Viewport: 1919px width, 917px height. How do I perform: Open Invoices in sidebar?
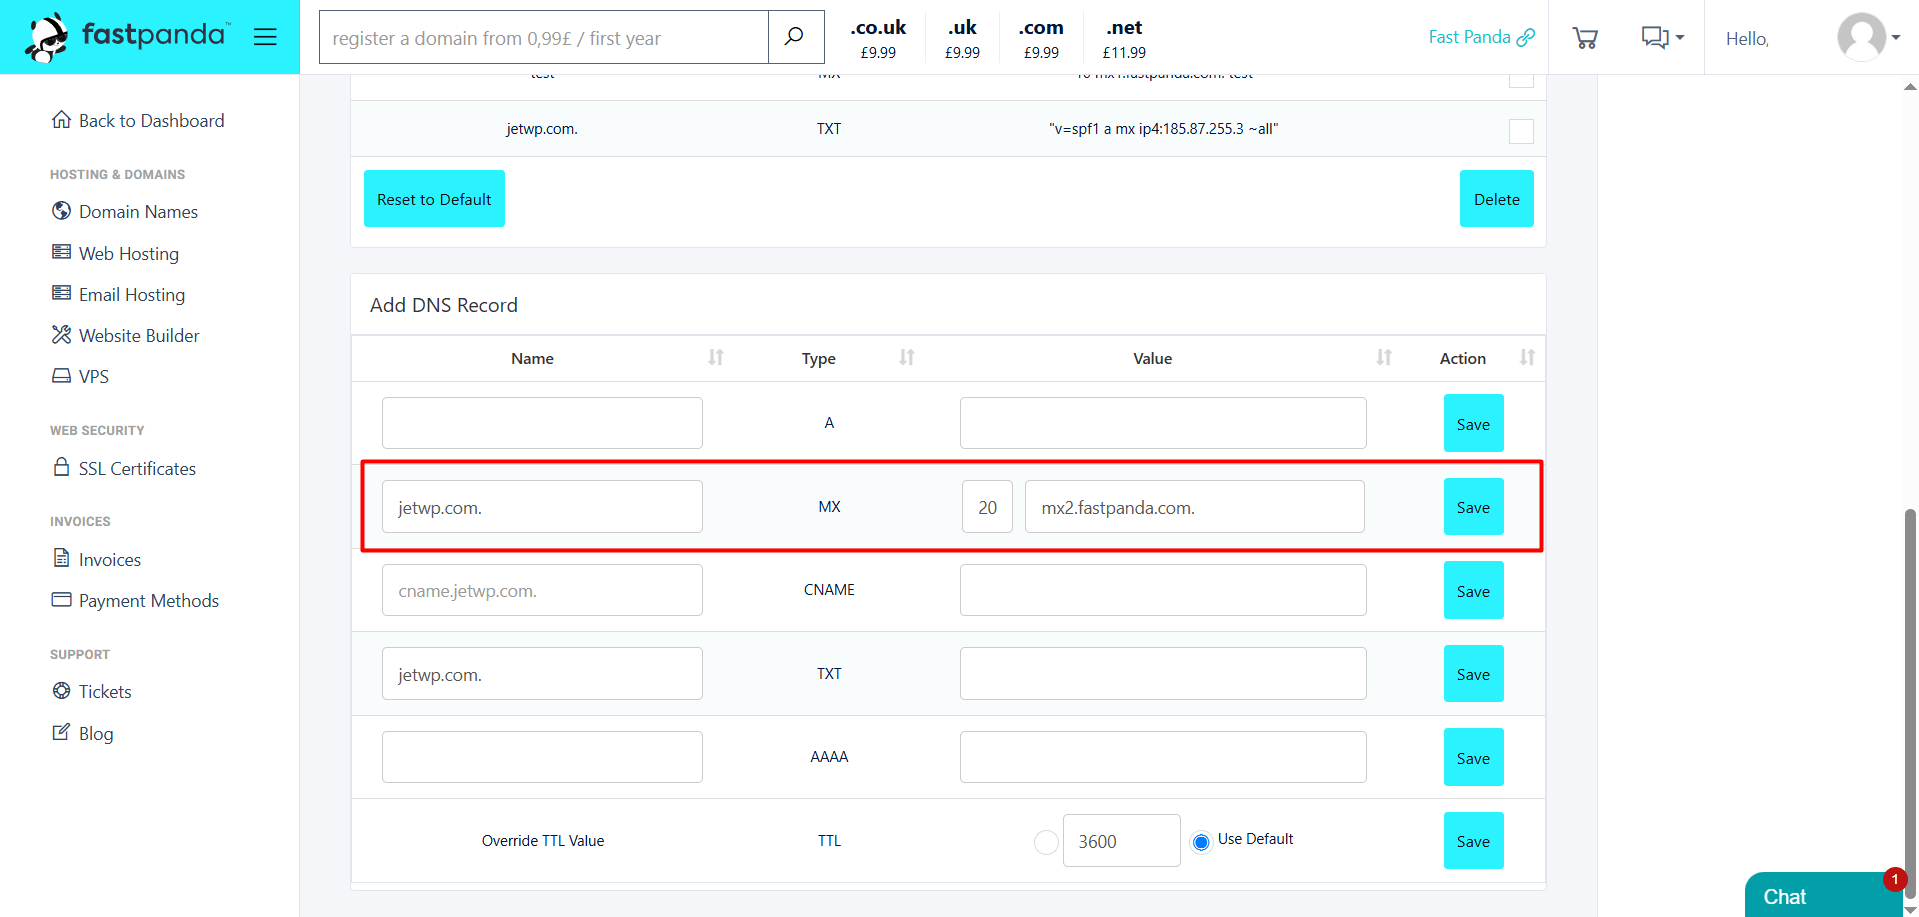point(97,559)
